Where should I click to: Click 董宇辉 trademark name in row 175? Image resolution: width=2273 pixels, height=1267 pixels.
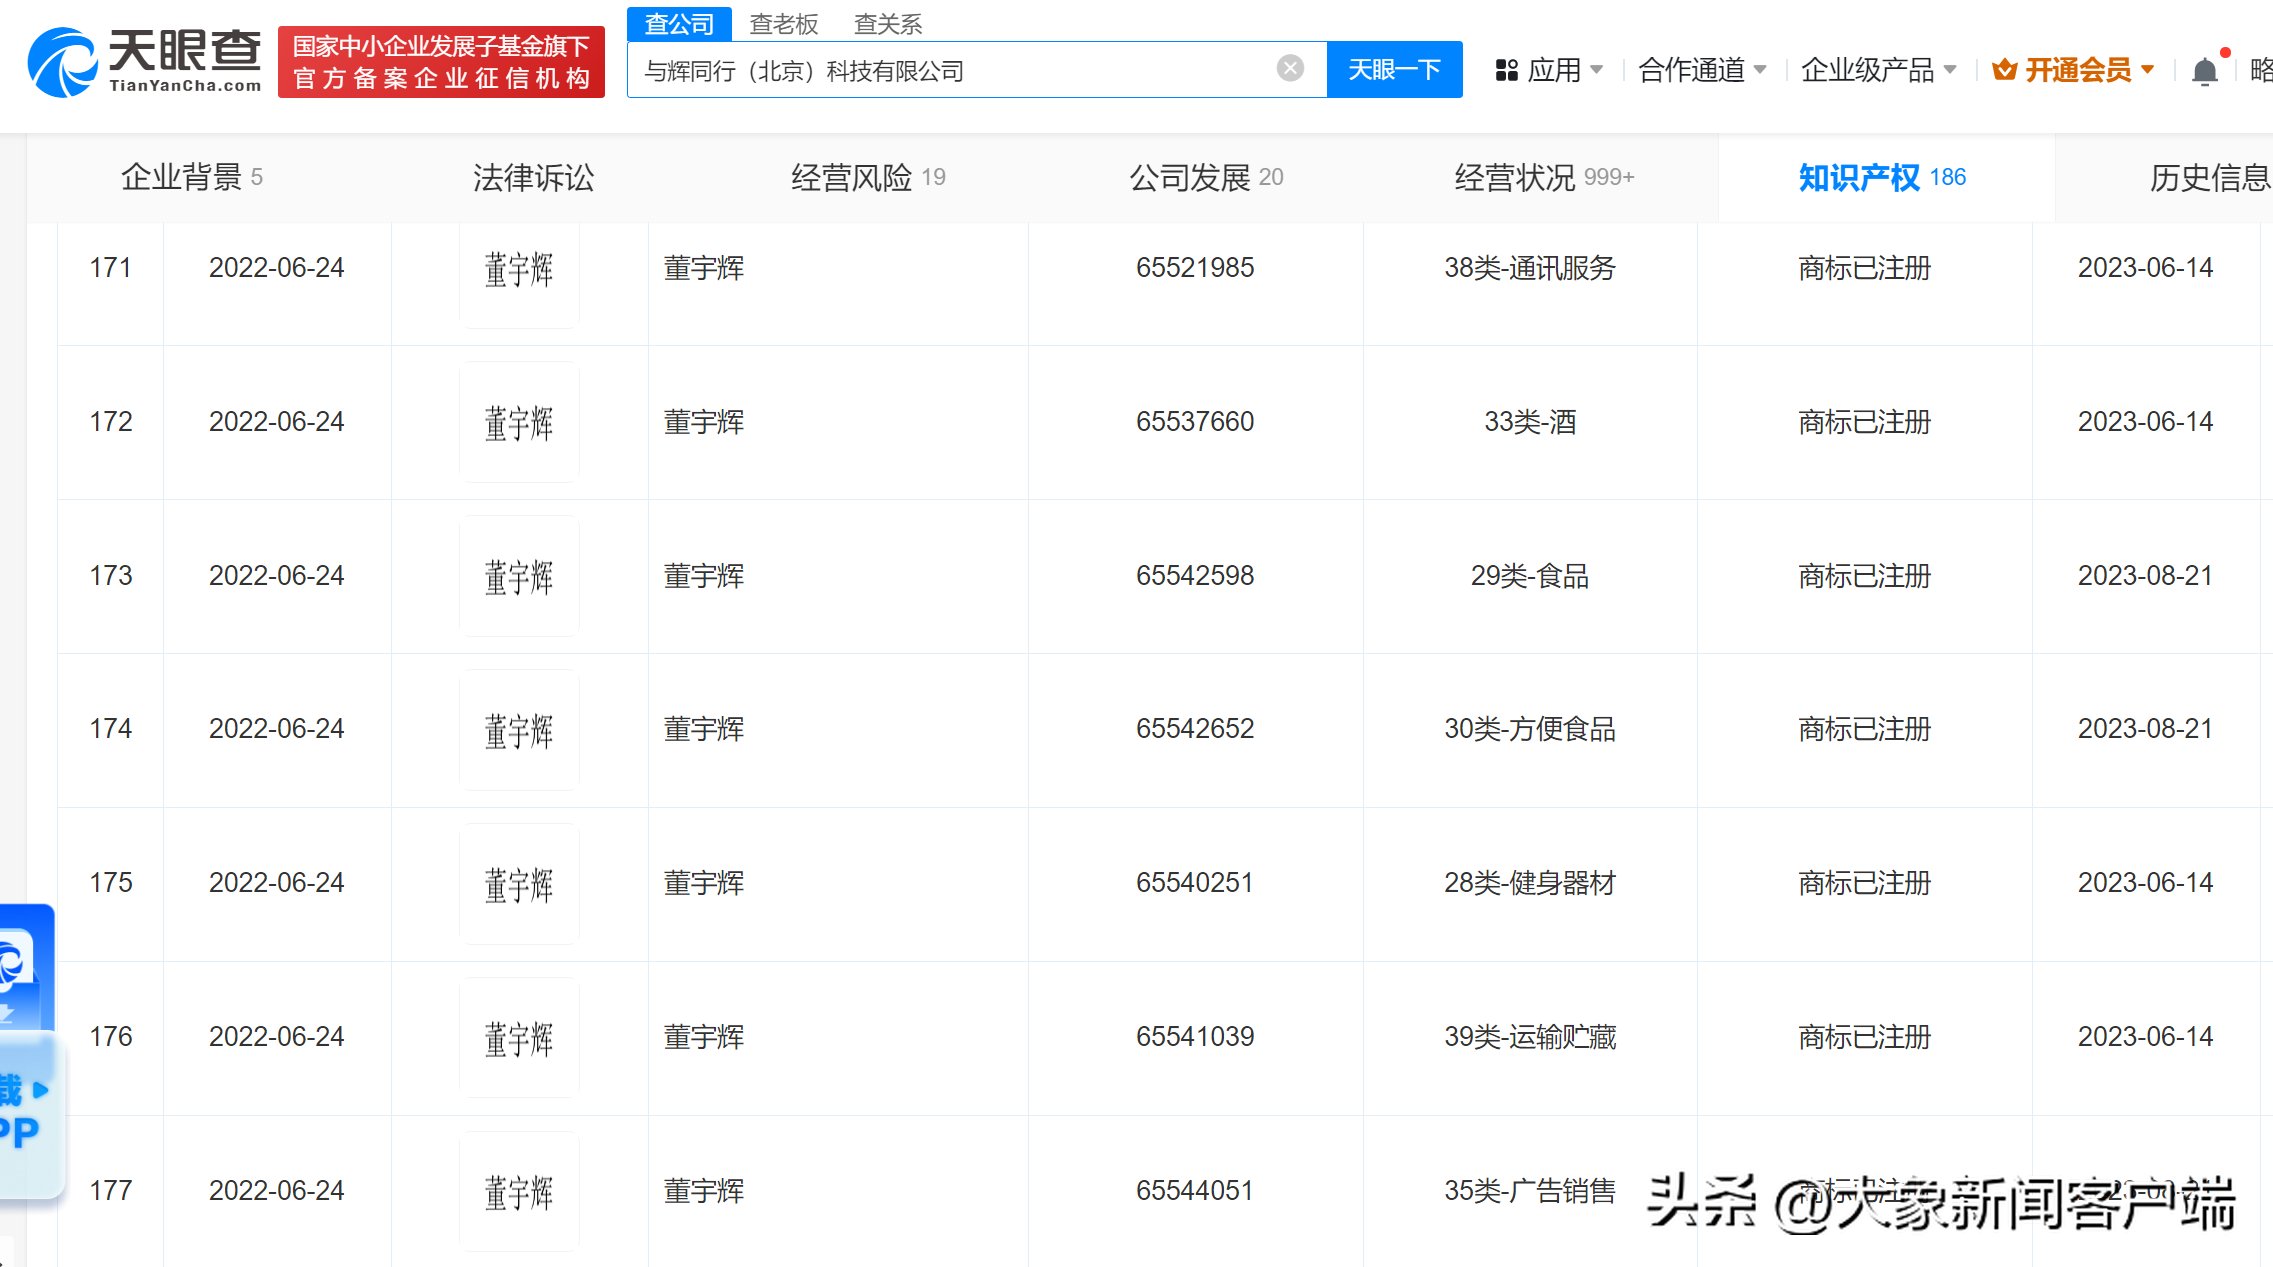pyautogui.click(x=704, y=883)
